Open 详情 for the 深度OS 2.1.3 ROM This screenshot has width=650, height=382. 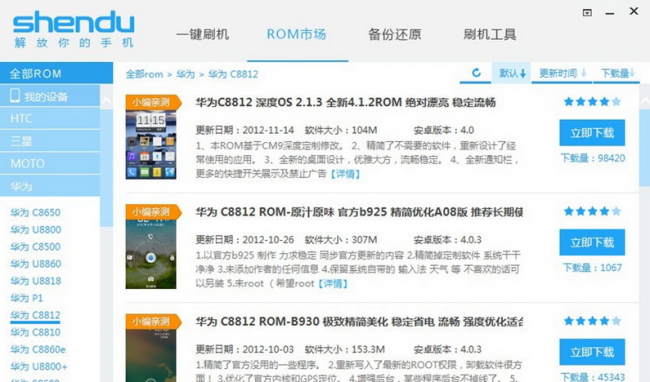(x=345, y=174)
